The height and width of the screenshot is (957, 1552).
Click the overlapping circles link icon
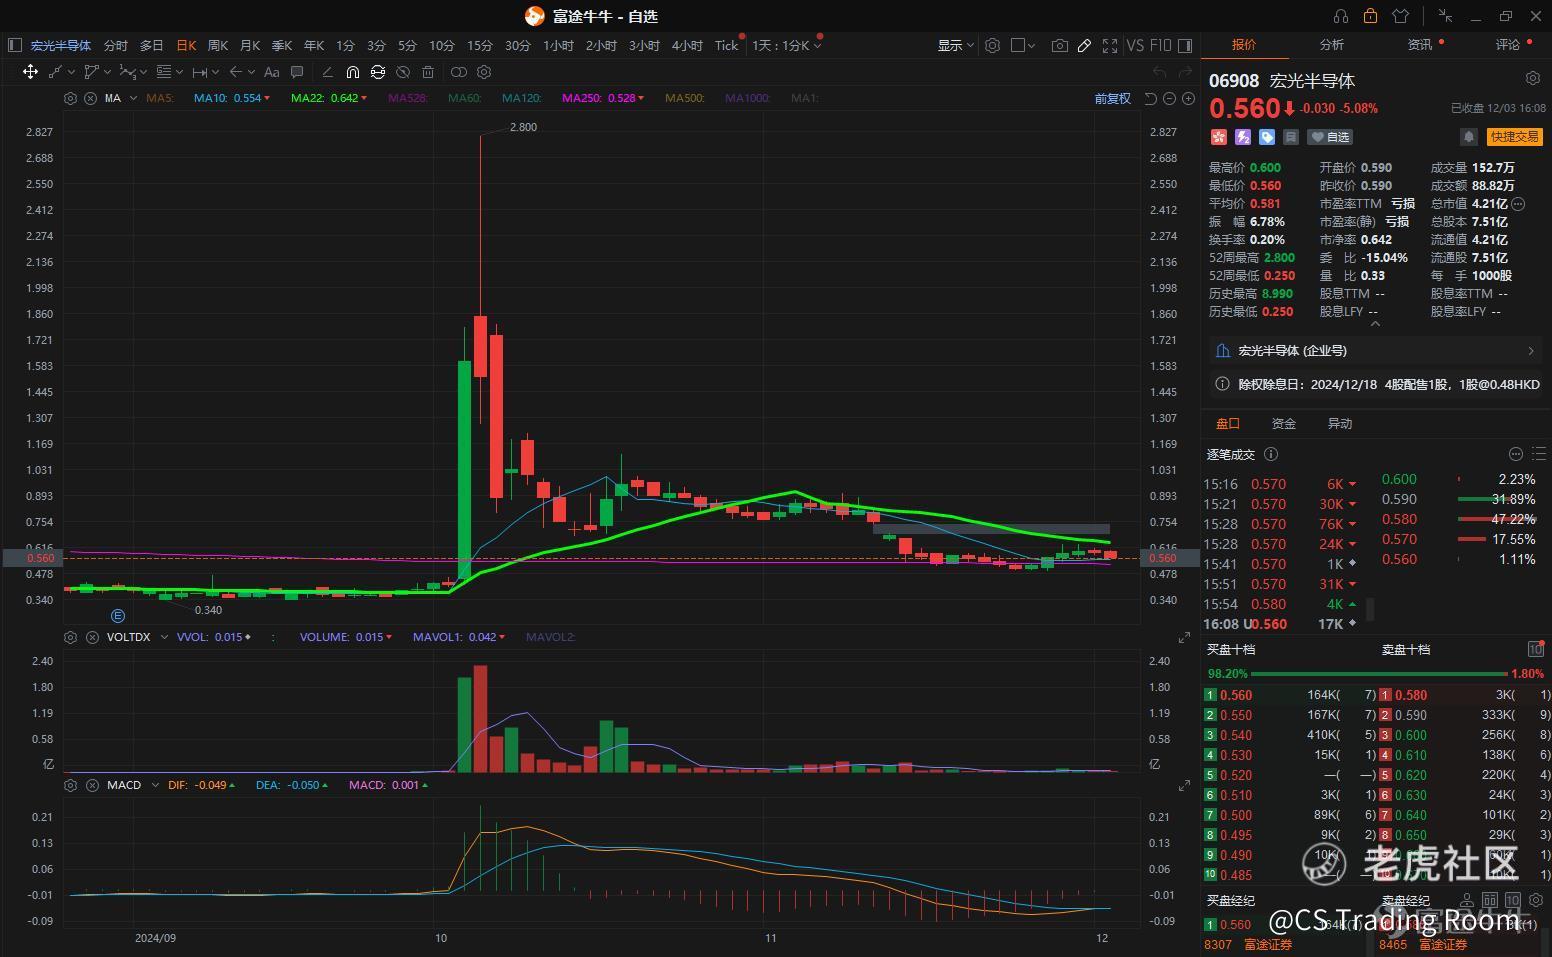(x=459, y=72)
